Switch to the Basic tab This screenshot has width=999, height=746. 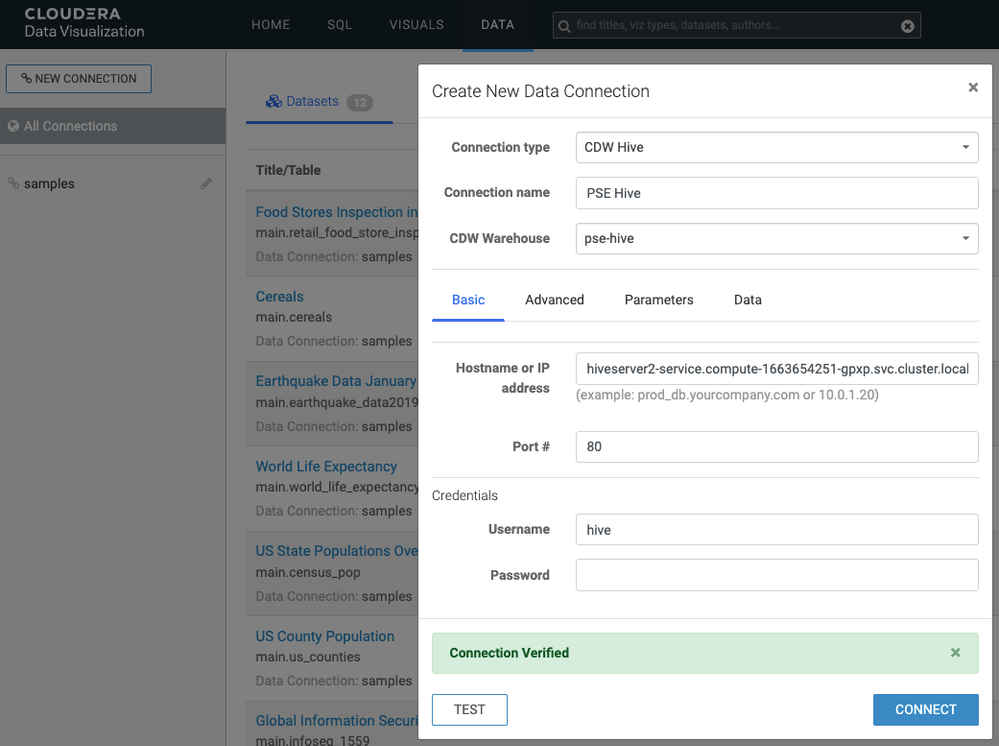click(468, 299)
